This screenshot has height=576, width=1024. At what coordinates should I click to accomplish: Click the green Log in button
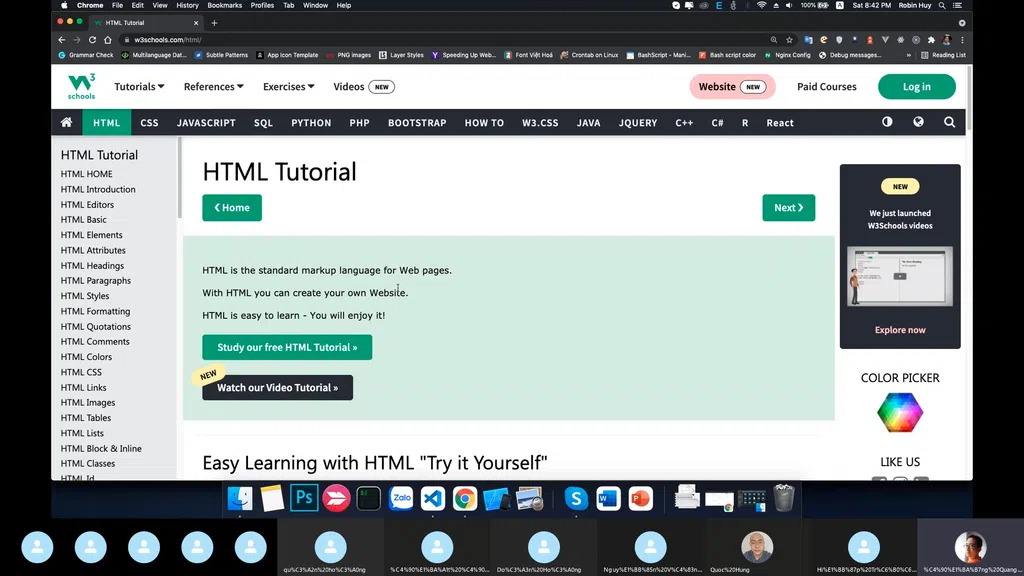(x=916, y=86)
